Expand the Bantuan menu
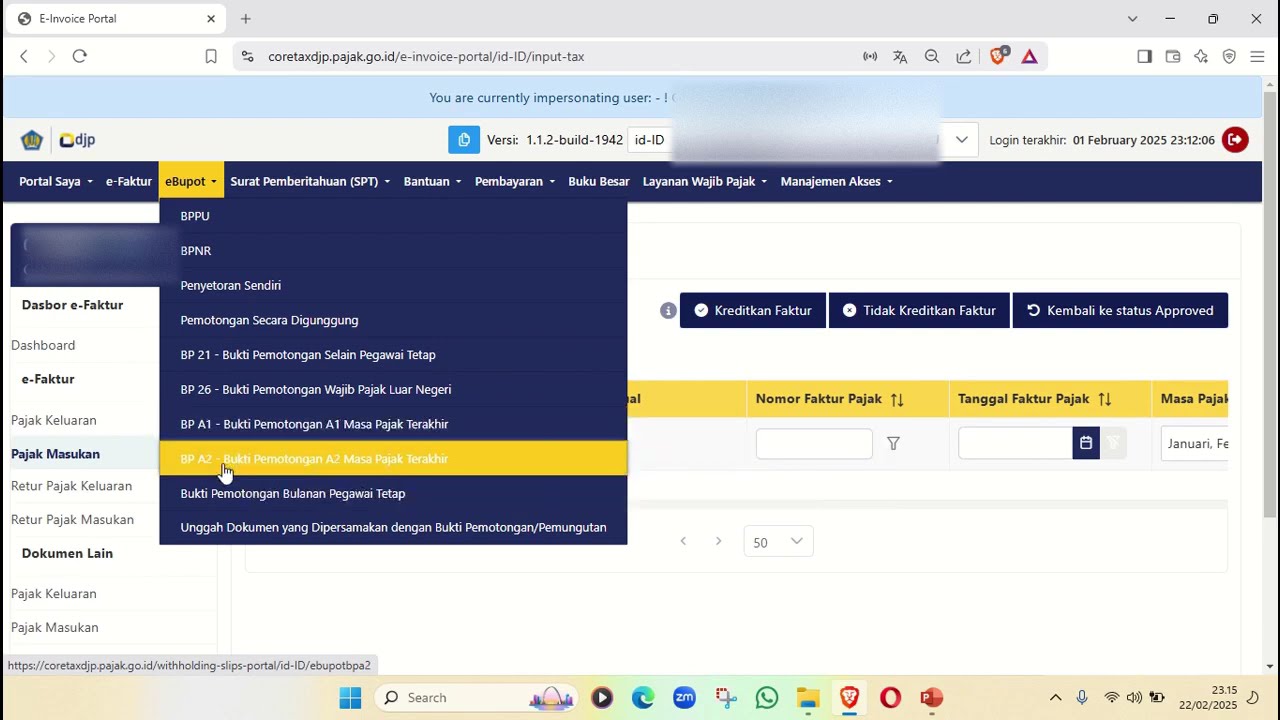Viewport: 1280px width, 720px height. click(x=433, y=181)
